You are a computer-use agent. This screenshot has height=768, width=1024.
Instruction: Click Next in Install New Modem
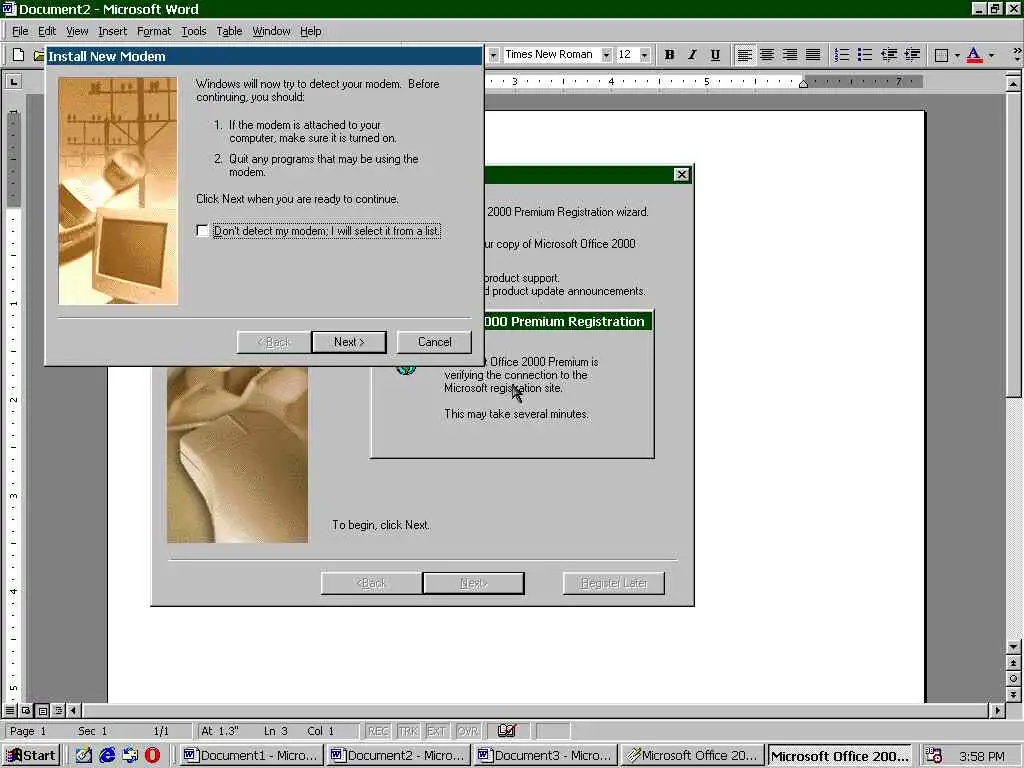[x=349, y=342]
